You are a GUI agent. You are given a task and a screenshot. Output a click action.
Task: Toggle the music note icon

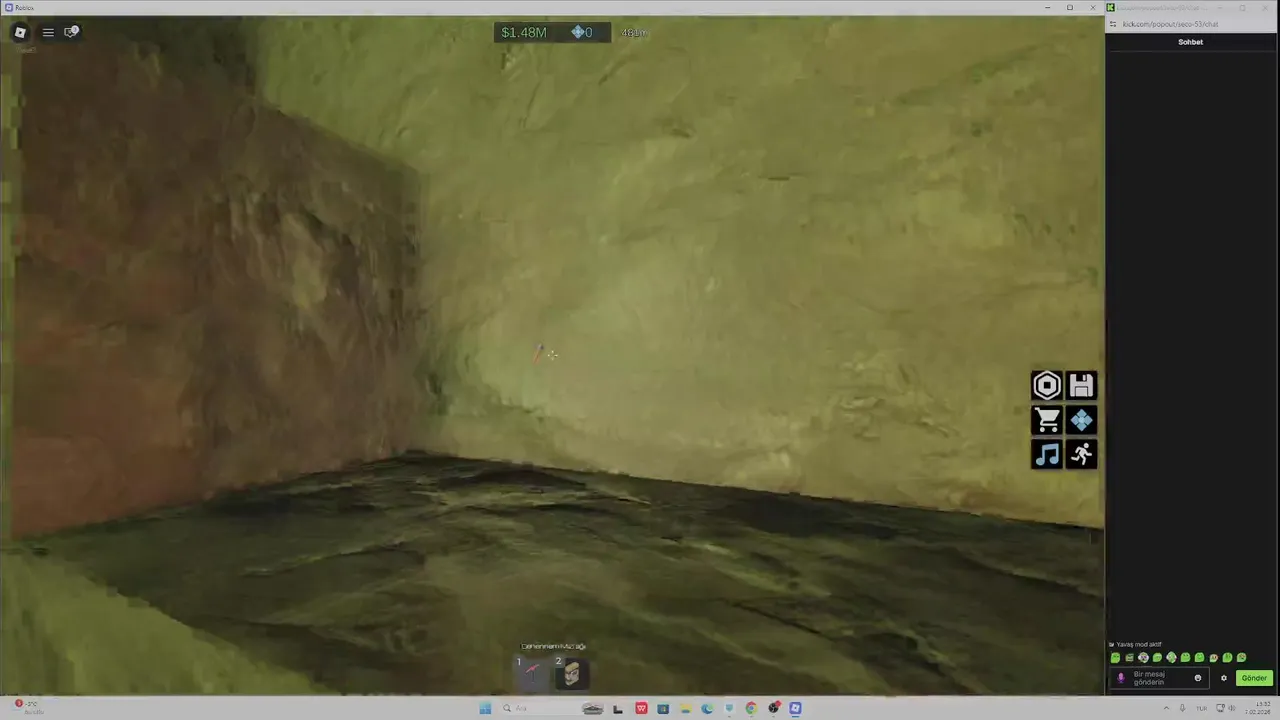tap(1047, 454)
